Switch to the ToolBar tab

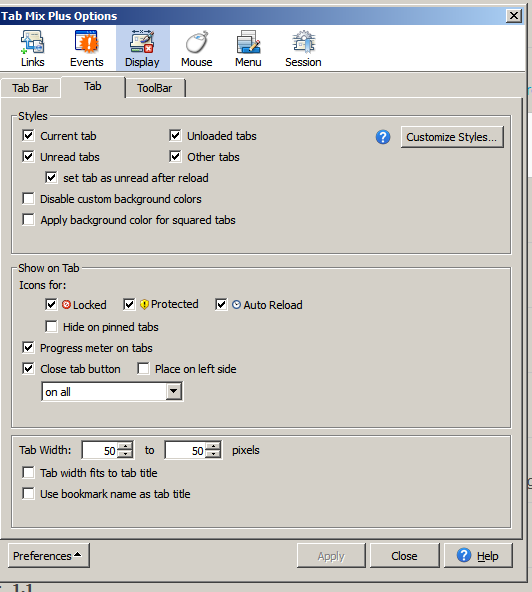(x=155, y=88)
